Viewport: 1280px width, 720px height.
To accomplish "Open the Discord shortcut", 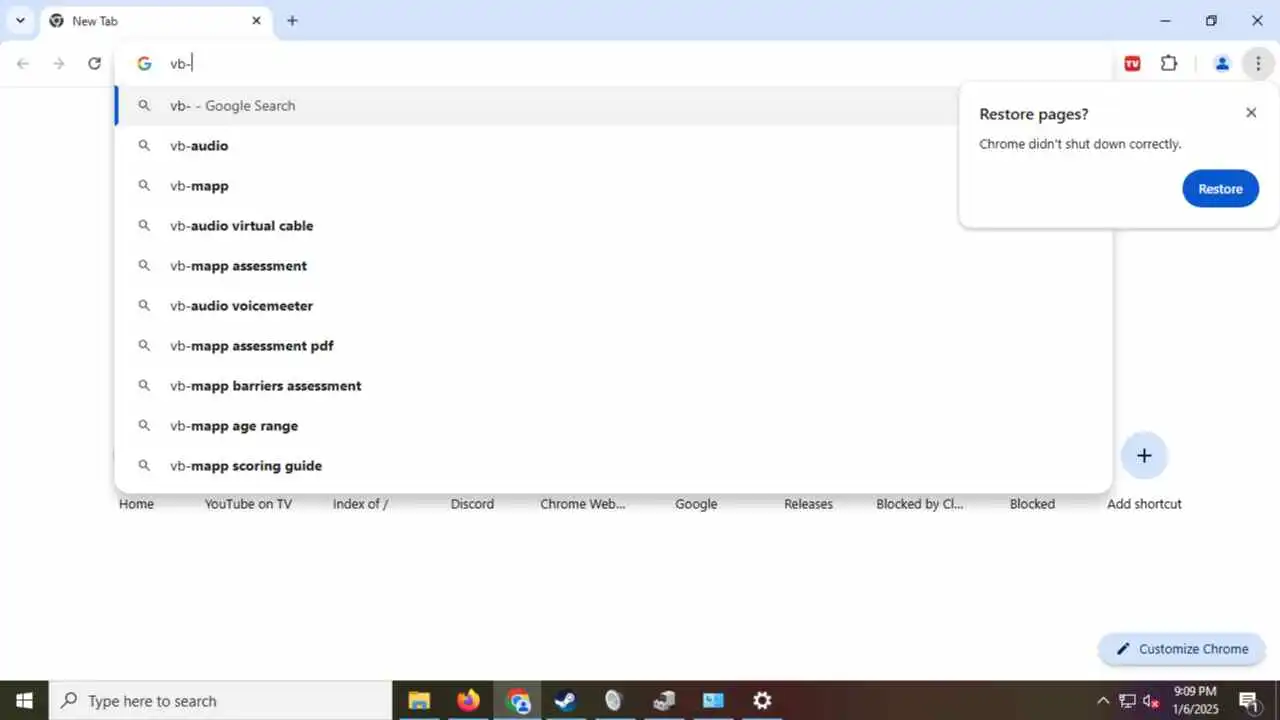I will coord(472,504).
